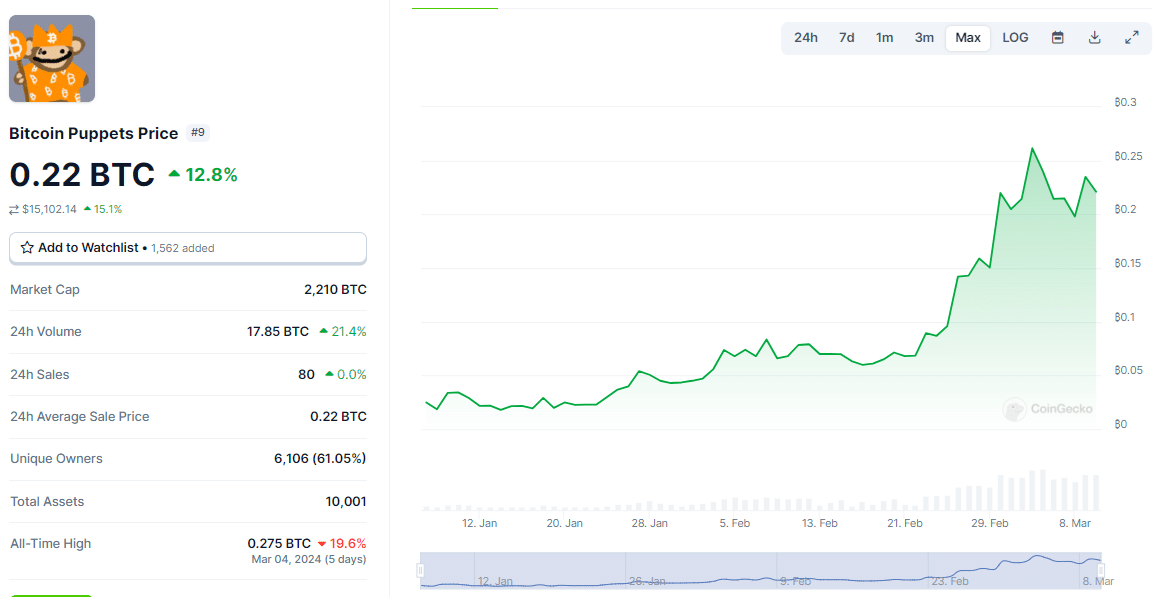Click the 1,562 added watchlist count
The width and height of the screenshot is (1156, 597).
tap(183, 248)
